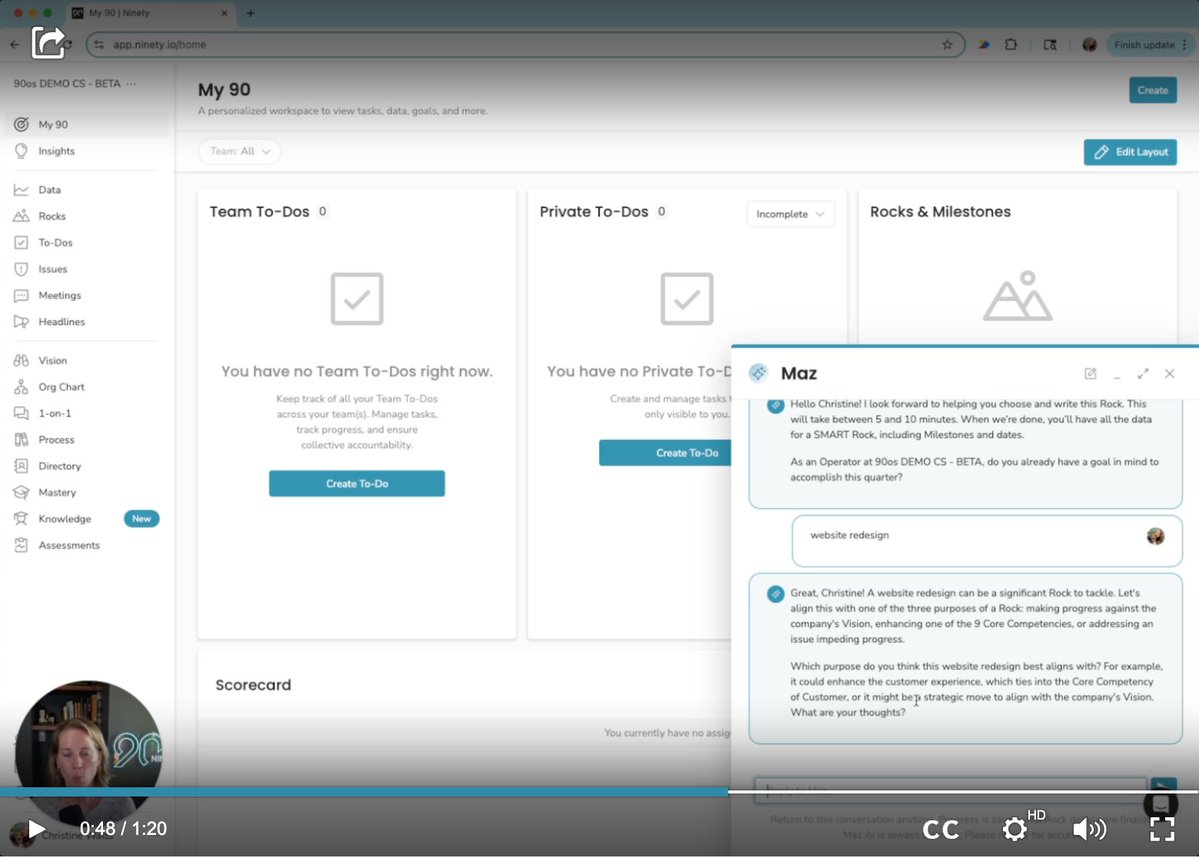
Task: Click Create To-Do under Private To-Dos
Action: pos(665,453)
